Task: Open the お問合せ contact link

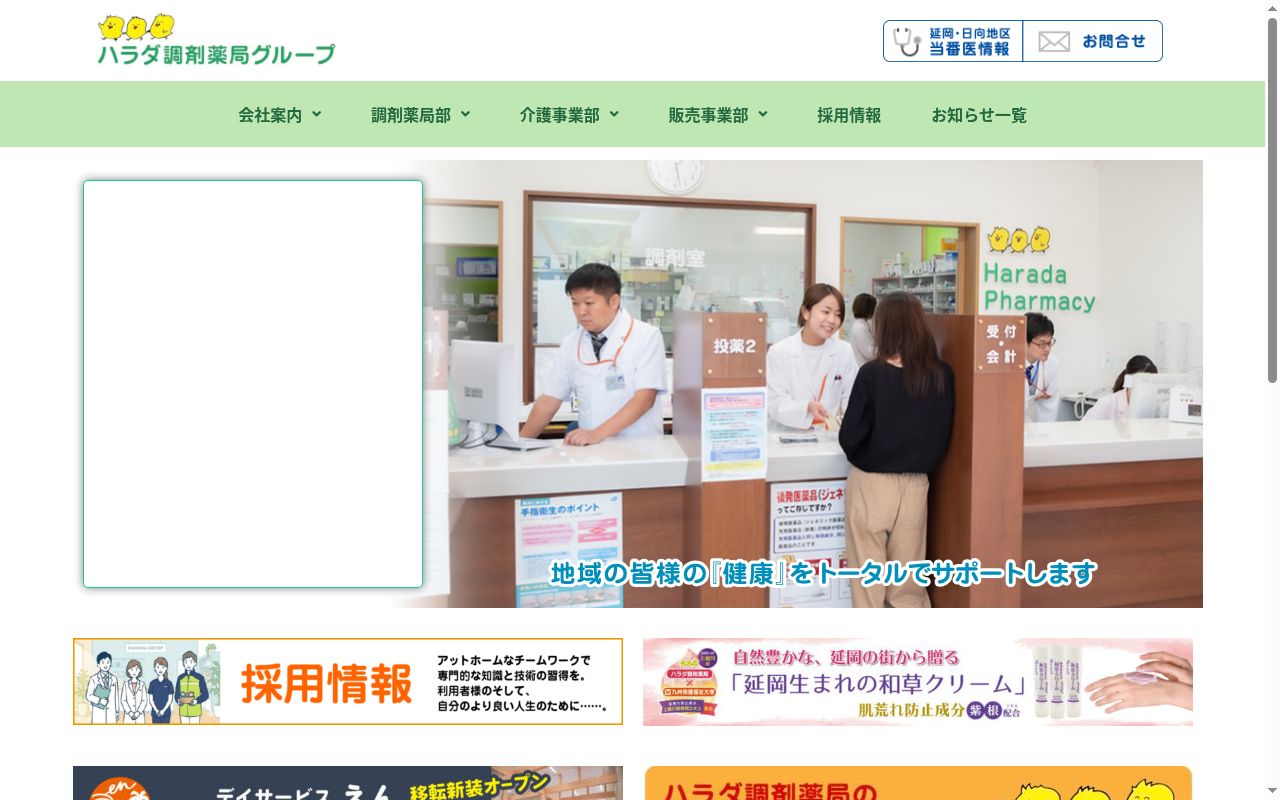Action: coord(1092,41)
